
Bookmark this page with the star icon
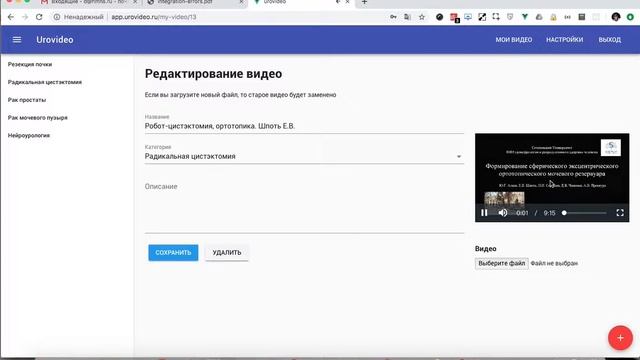click(x=422, y=17)
